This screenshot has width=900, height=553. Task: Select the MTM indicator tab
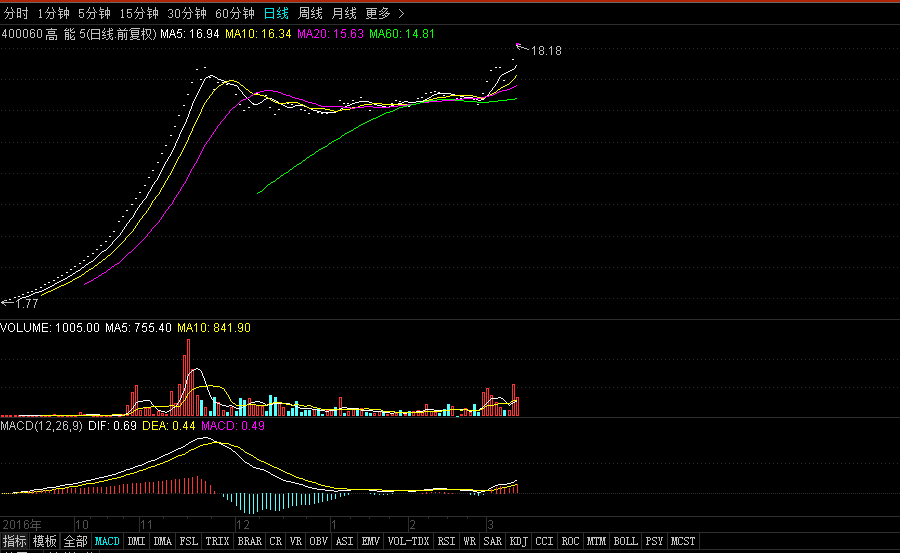pyautogui.click(x=596, y=541)
